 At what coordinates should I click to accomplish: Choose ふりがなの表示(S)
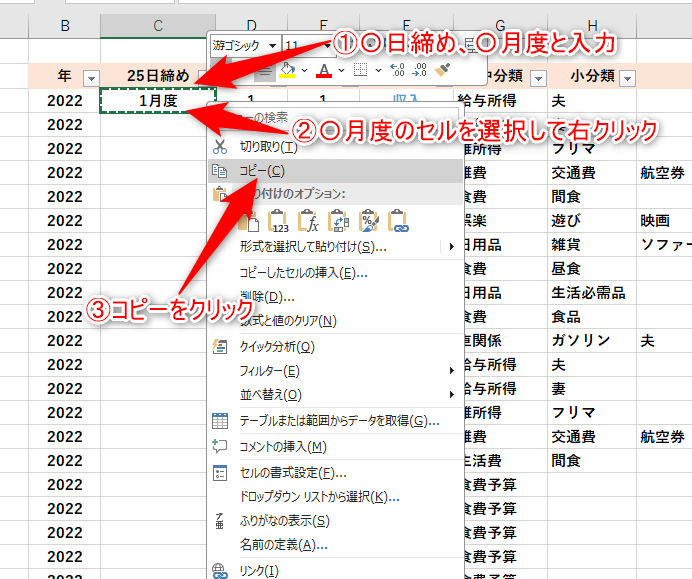coord(335,521)
